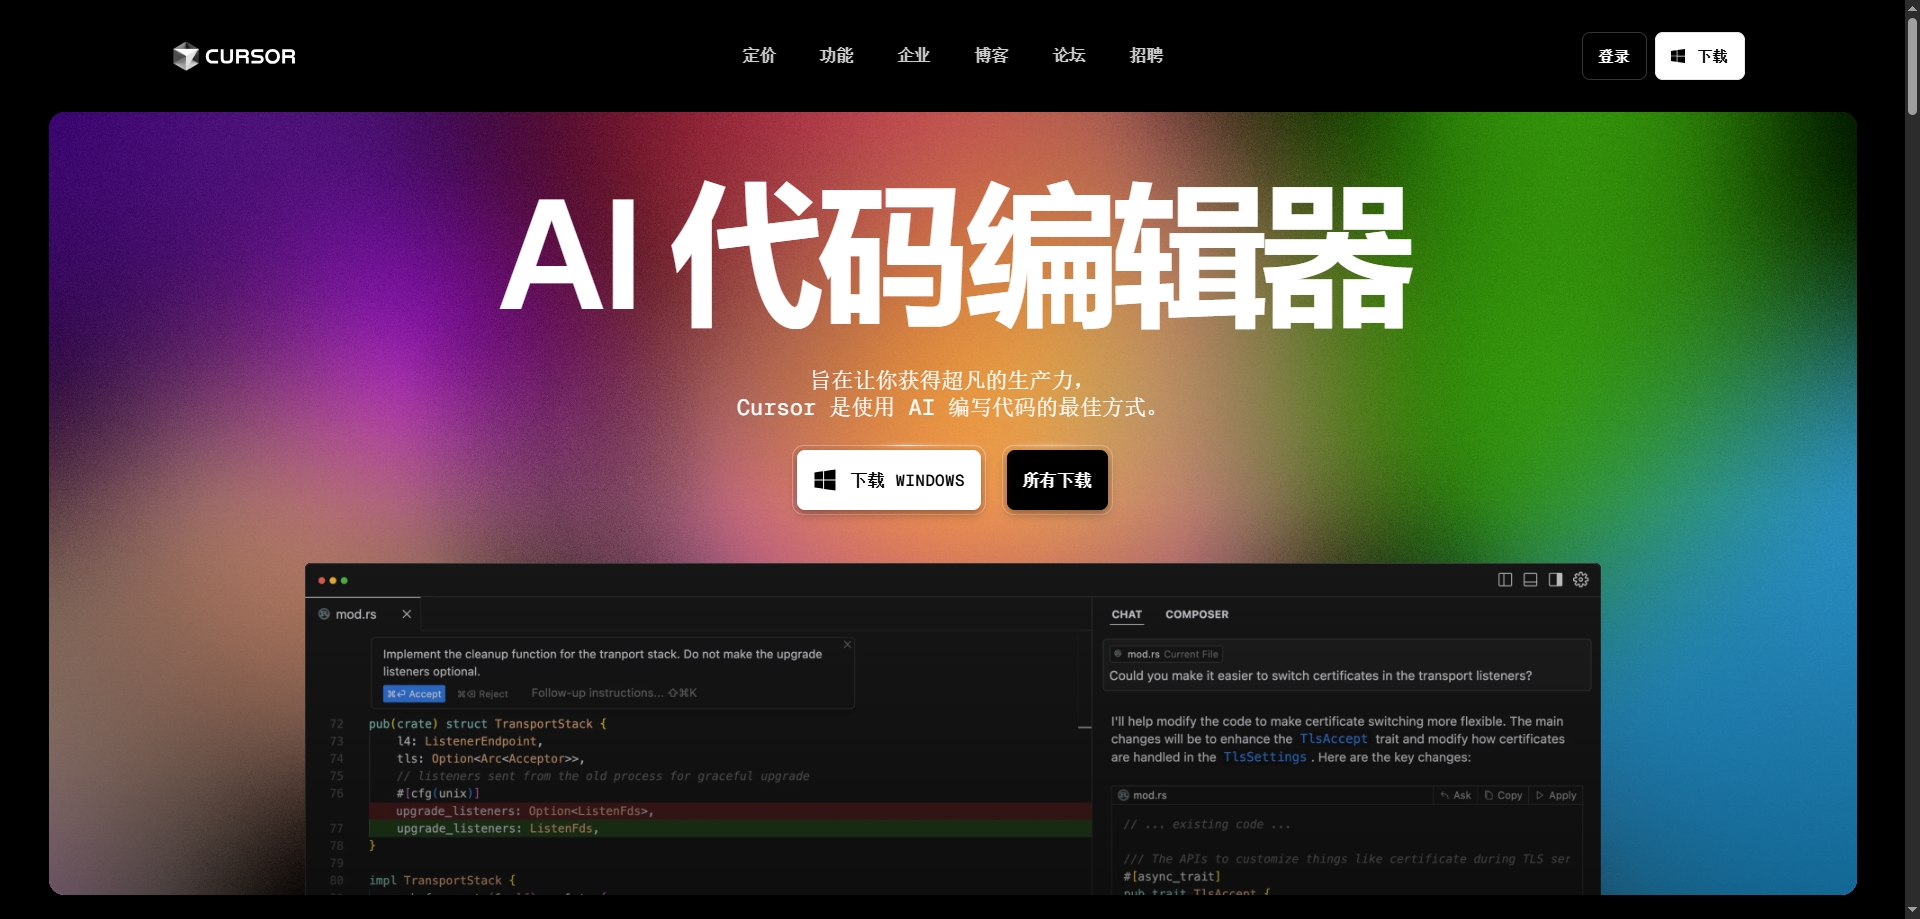Click the Apply icon in code block

[x=1556, y=795]
